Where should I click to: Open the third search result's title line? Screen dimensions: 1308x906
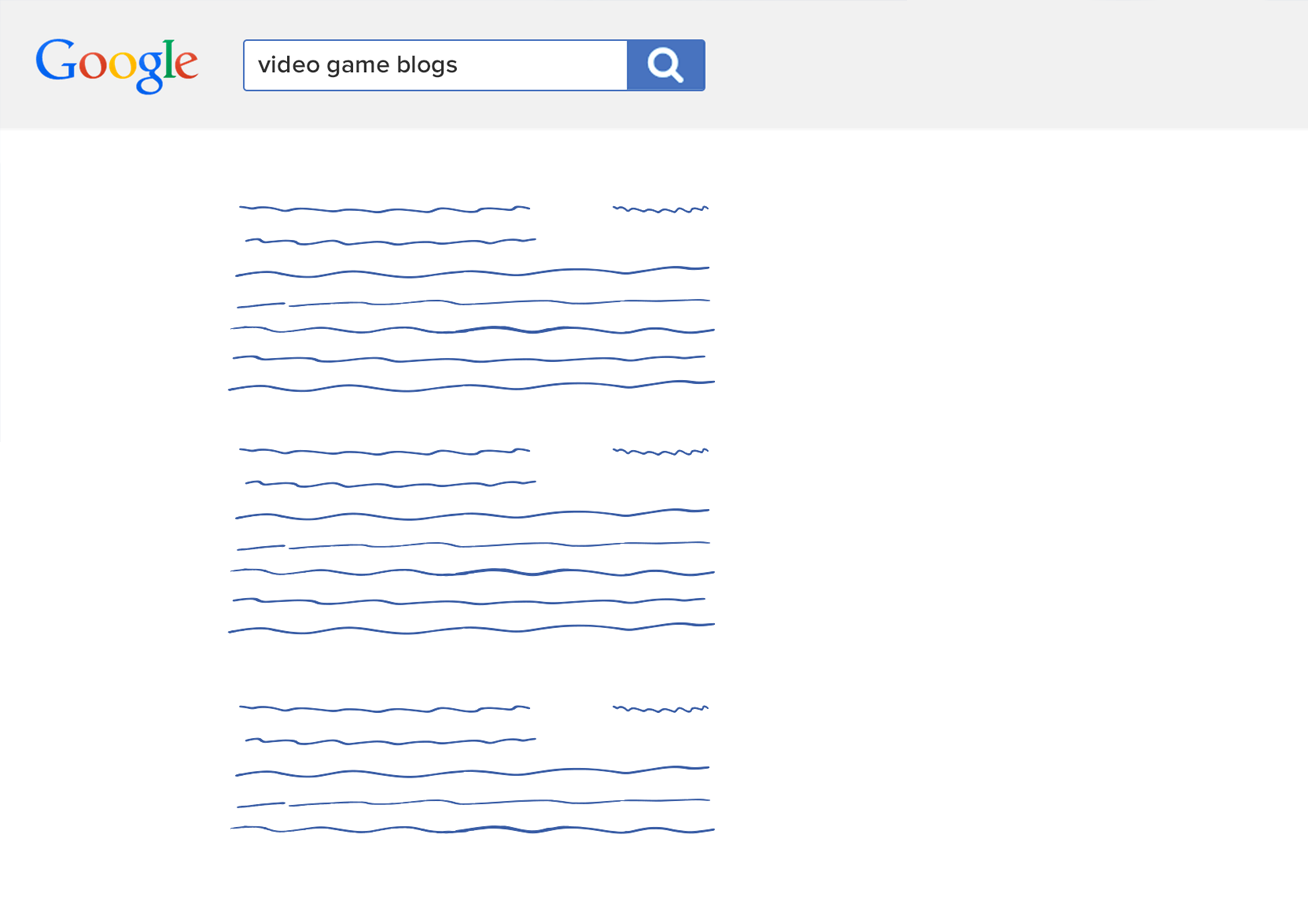coord(384,708)
